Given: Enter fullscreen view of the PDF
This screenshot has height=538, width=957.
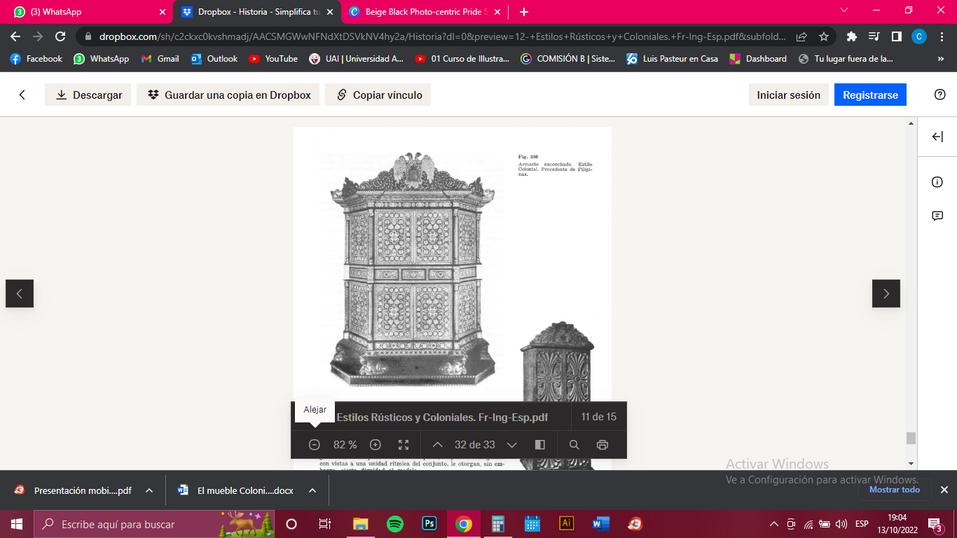Looking at the screenshot, I should [x=403, y=445].
